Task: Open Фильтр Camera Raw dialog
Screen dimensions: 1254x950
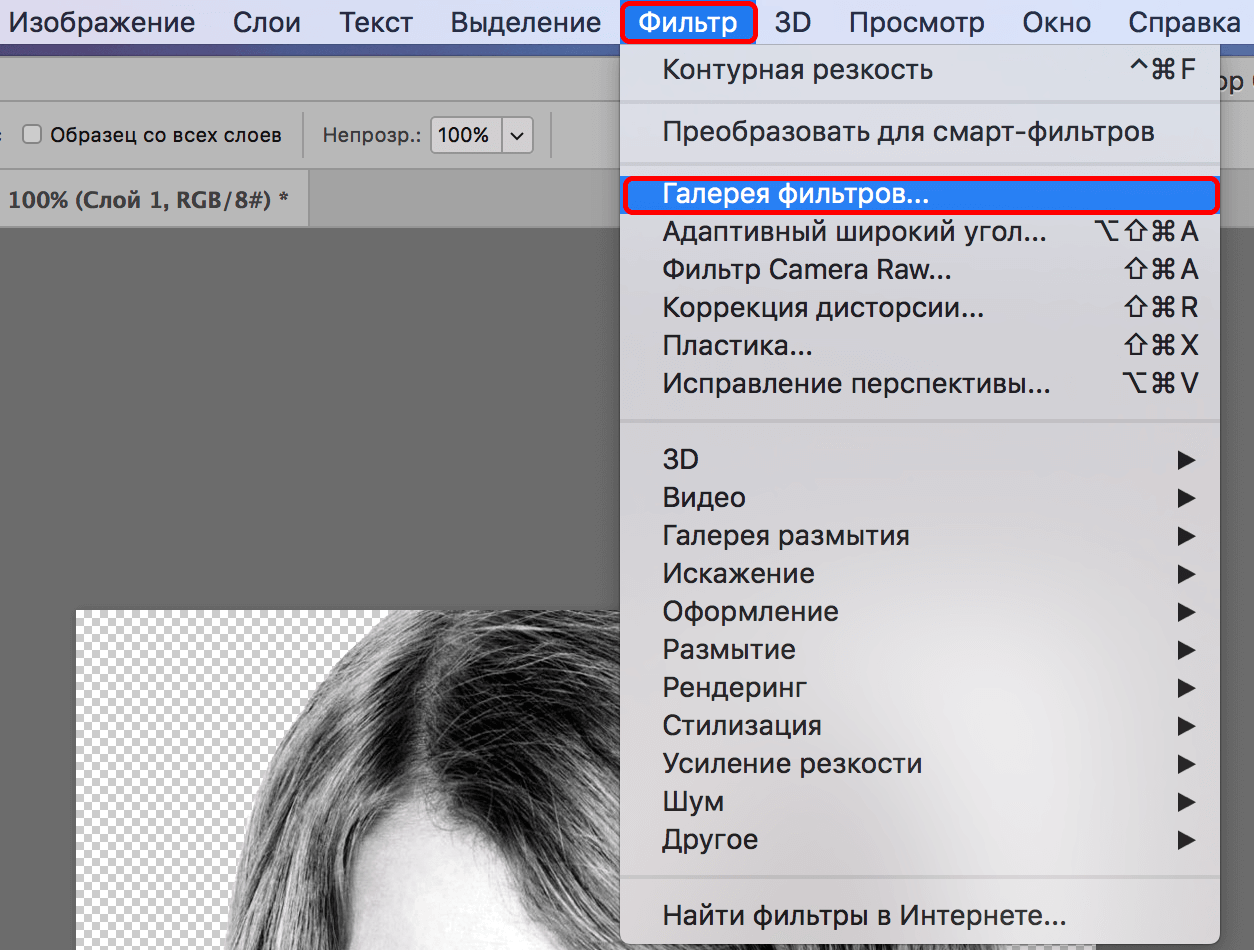Action: 806,270
